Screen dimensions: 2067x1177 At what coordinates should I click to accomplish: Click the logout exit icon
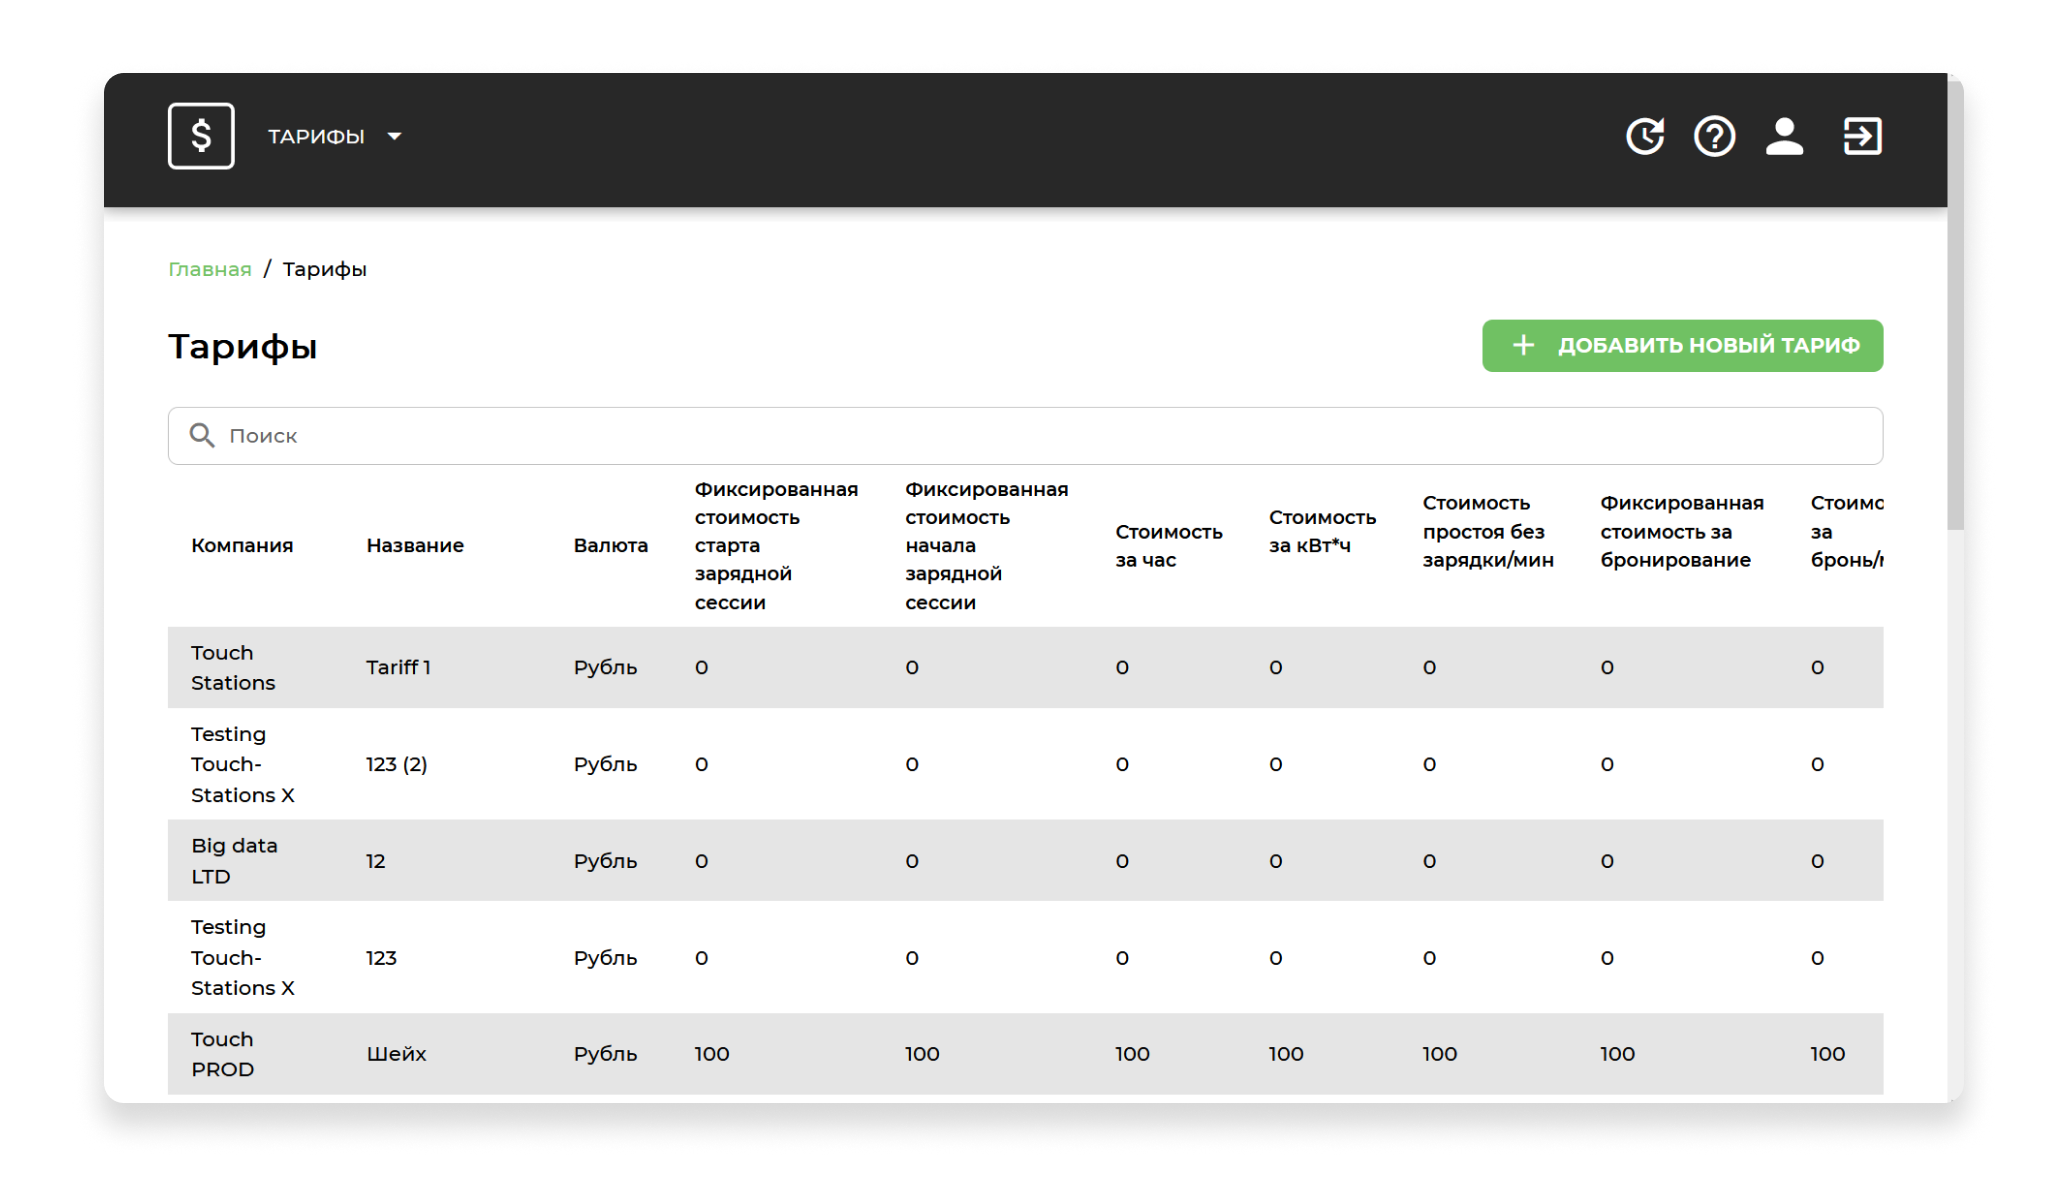click(x=1862, y=136)
